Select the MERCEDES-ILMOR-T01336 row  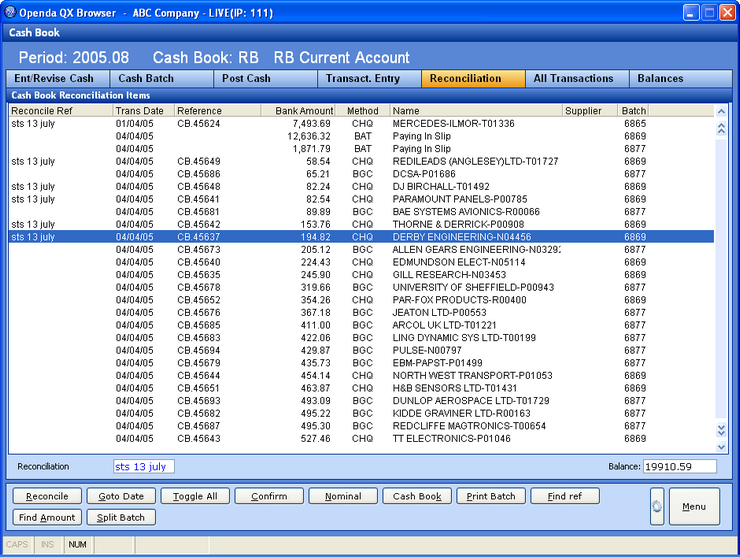(362, 124)
